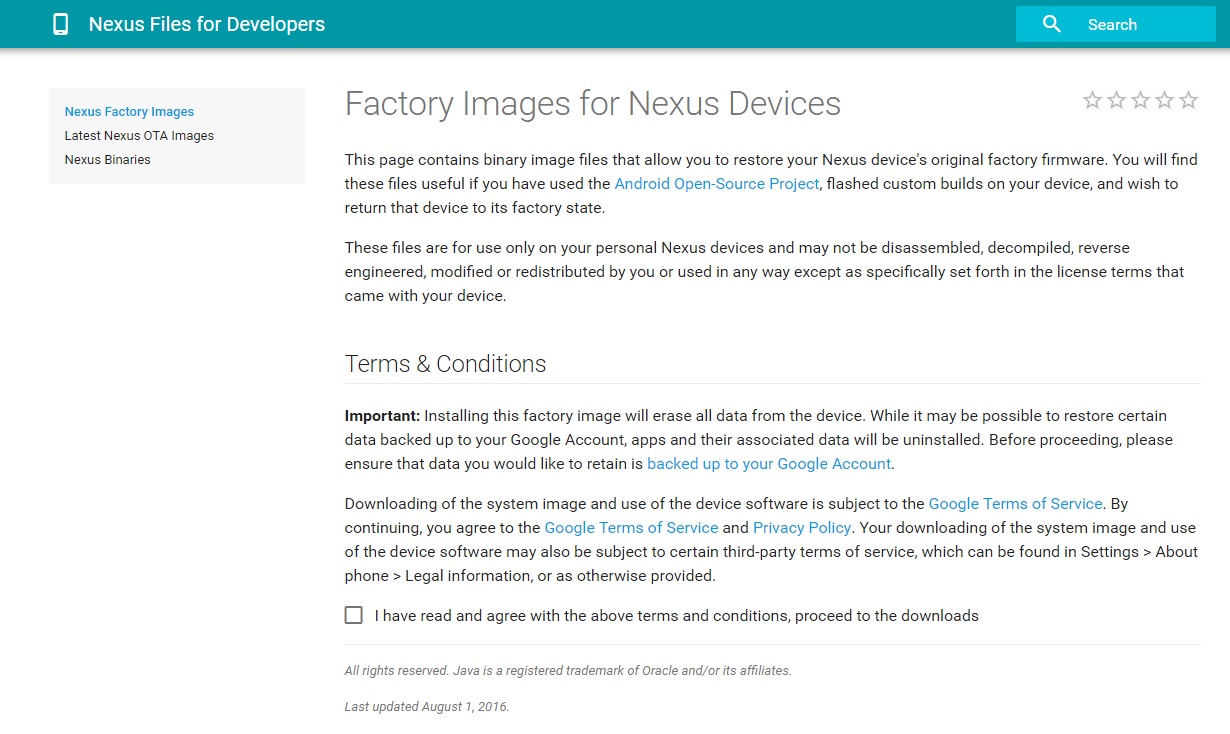Click first Google Terms of Service link

[1015, 504]
